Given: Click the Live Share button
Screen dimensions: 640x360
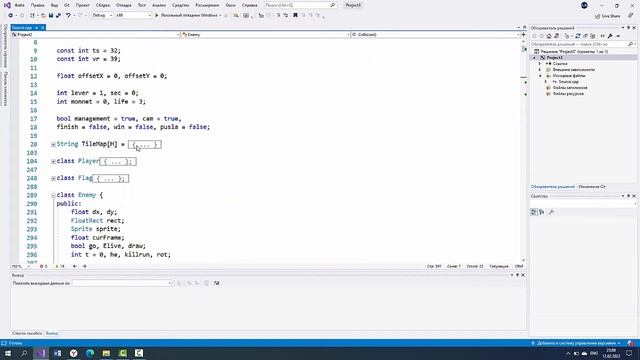Looking at the screenshot, I should [x=607, y=16].
